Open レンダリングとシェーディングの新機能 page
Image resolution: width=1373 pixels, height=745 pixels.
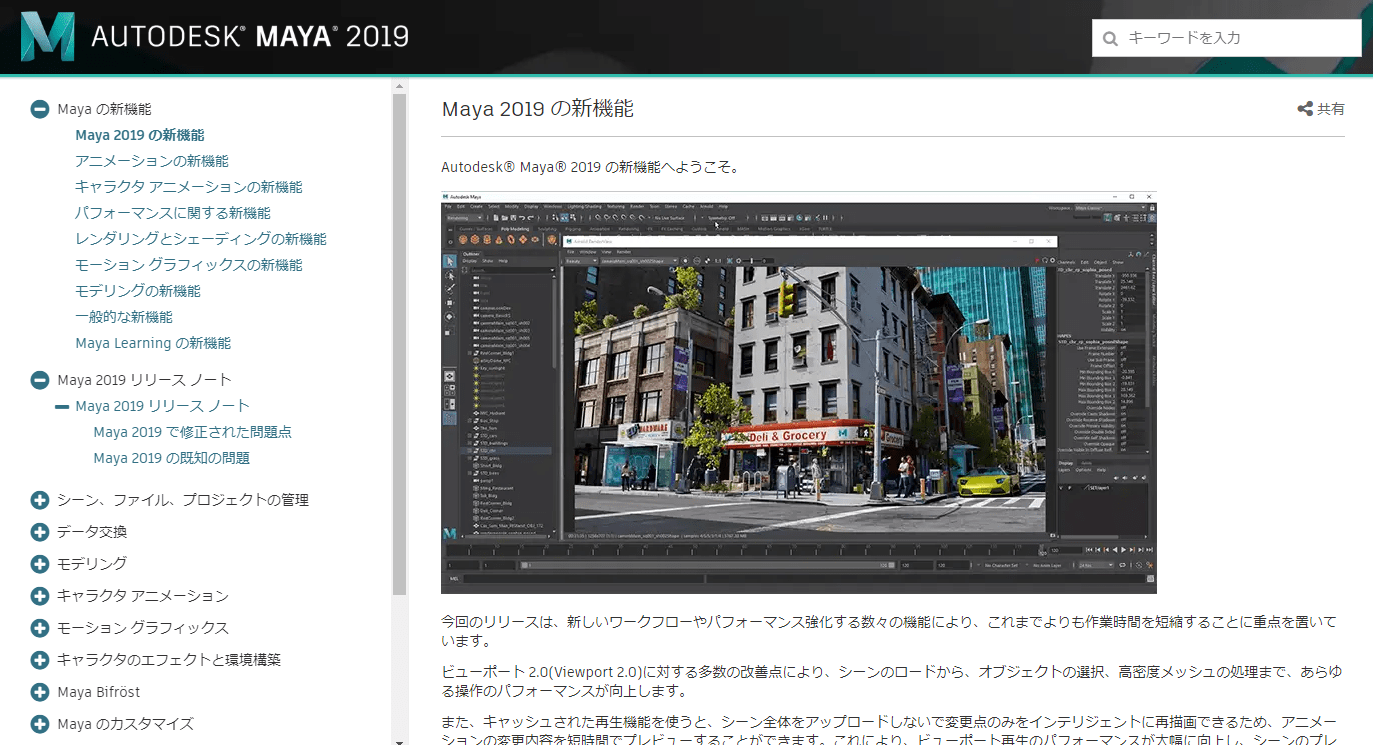(x=201, y=239)
